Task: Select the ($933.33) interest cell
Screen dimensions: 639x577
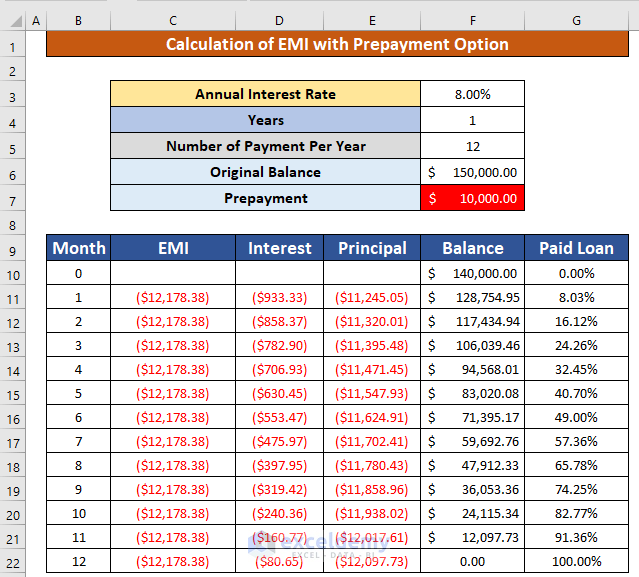Action: tap(279, 297)
